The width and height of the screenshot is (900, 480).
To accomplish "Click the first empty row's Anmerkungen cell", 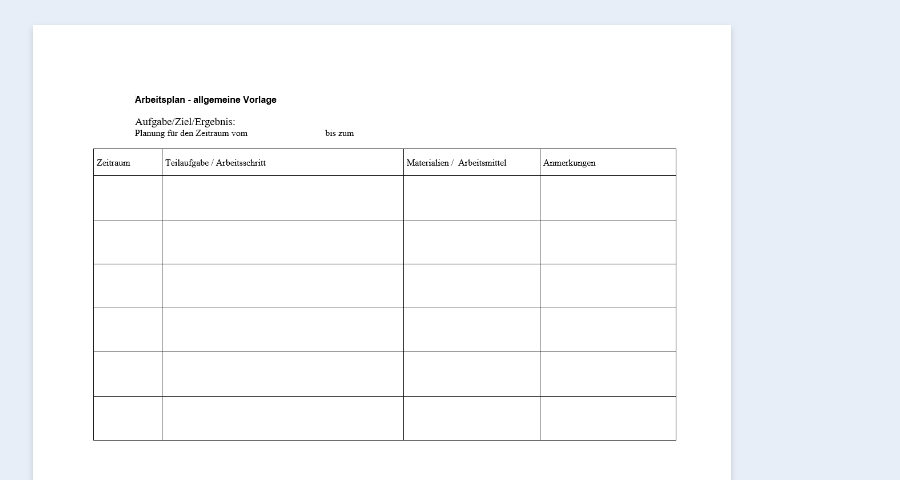I will [608, 198].
